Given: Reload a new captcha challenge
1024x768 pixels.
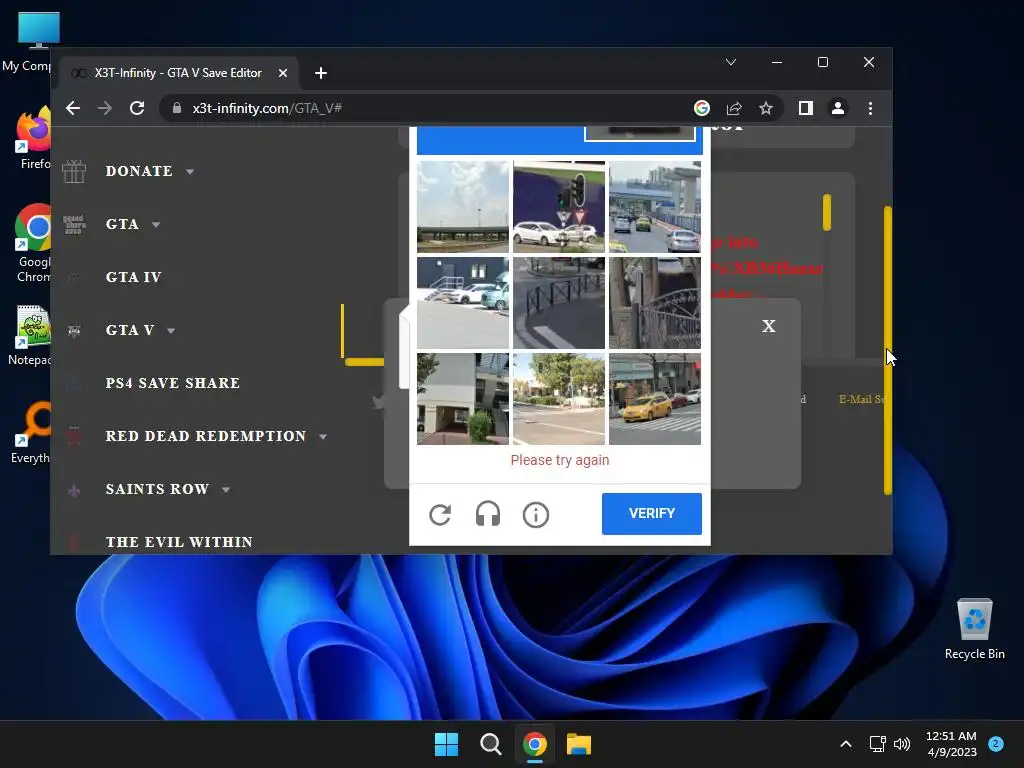Looking at the screenshot, I should (440, 515).
